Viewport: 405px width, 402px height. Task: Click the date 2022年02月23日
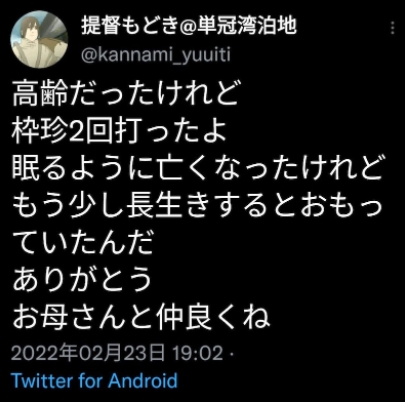click(x=88, y=353)
